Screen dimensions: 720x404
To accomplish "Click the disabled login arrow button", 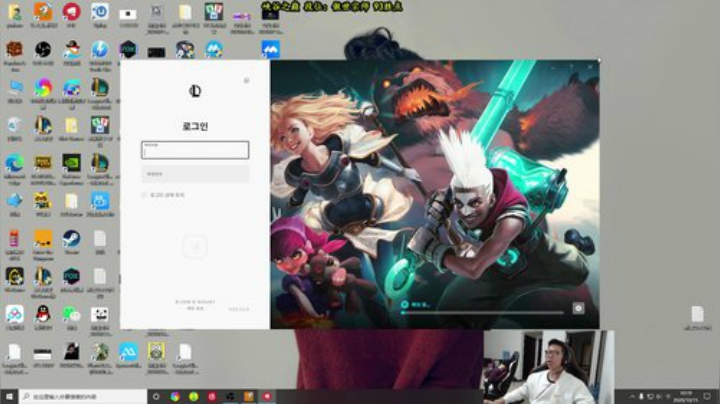I will click(x=195, y=247).
